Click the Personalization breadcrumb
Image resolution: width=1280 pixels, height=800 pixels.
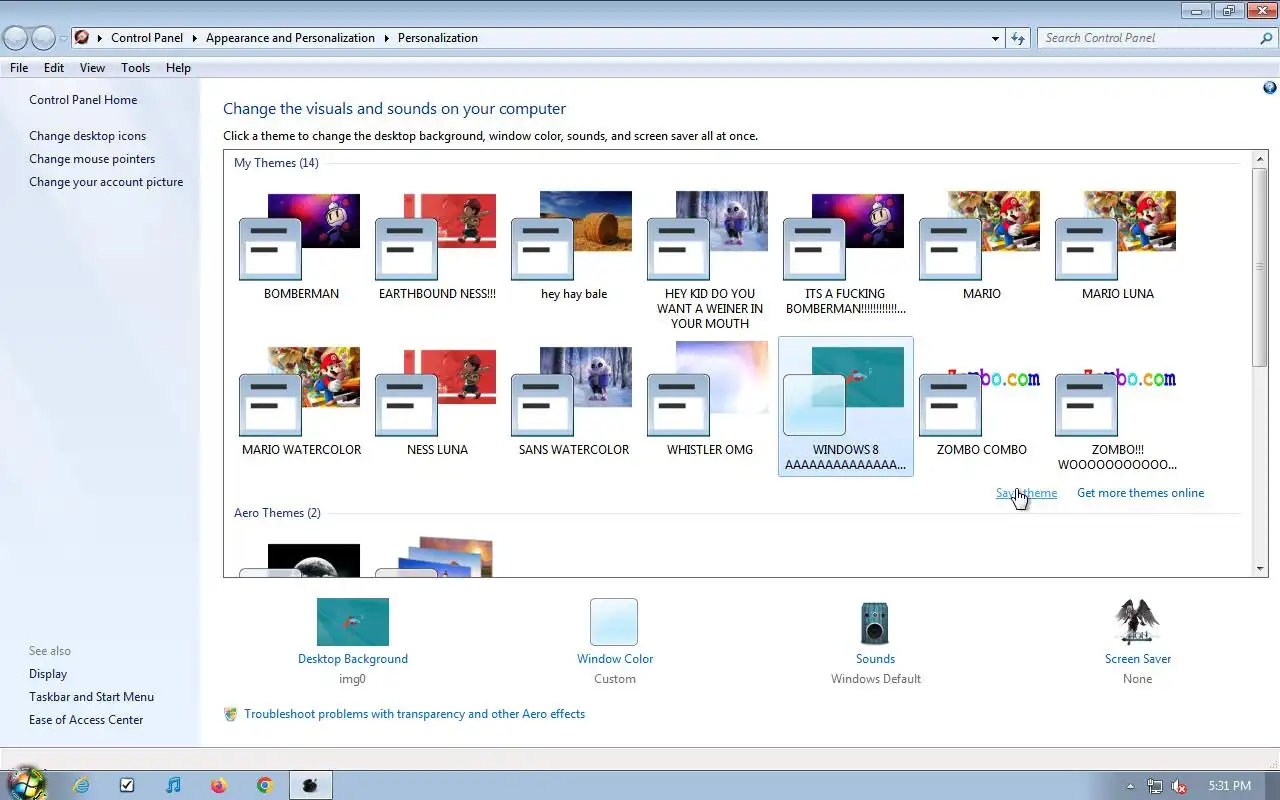438,38
